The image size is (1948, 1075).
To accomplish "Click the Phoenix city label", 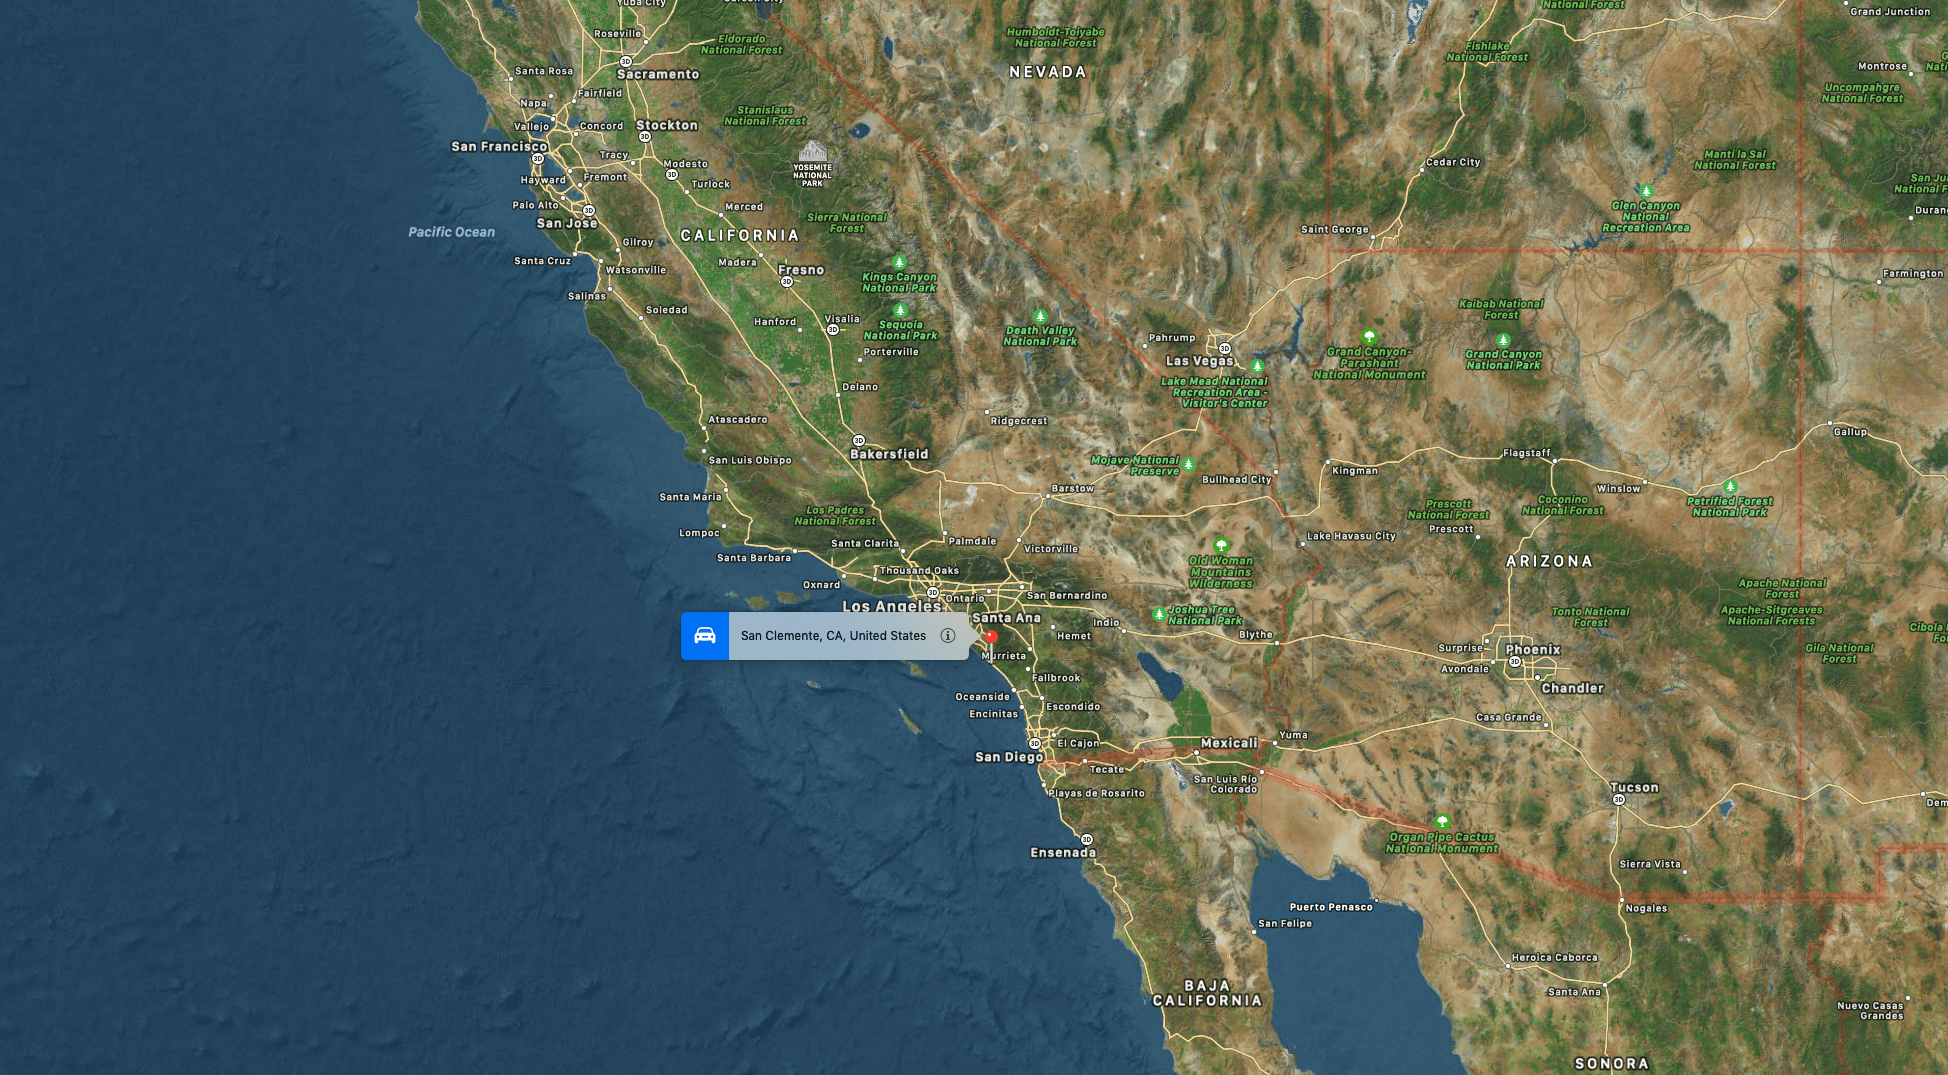I will 1533,649.
